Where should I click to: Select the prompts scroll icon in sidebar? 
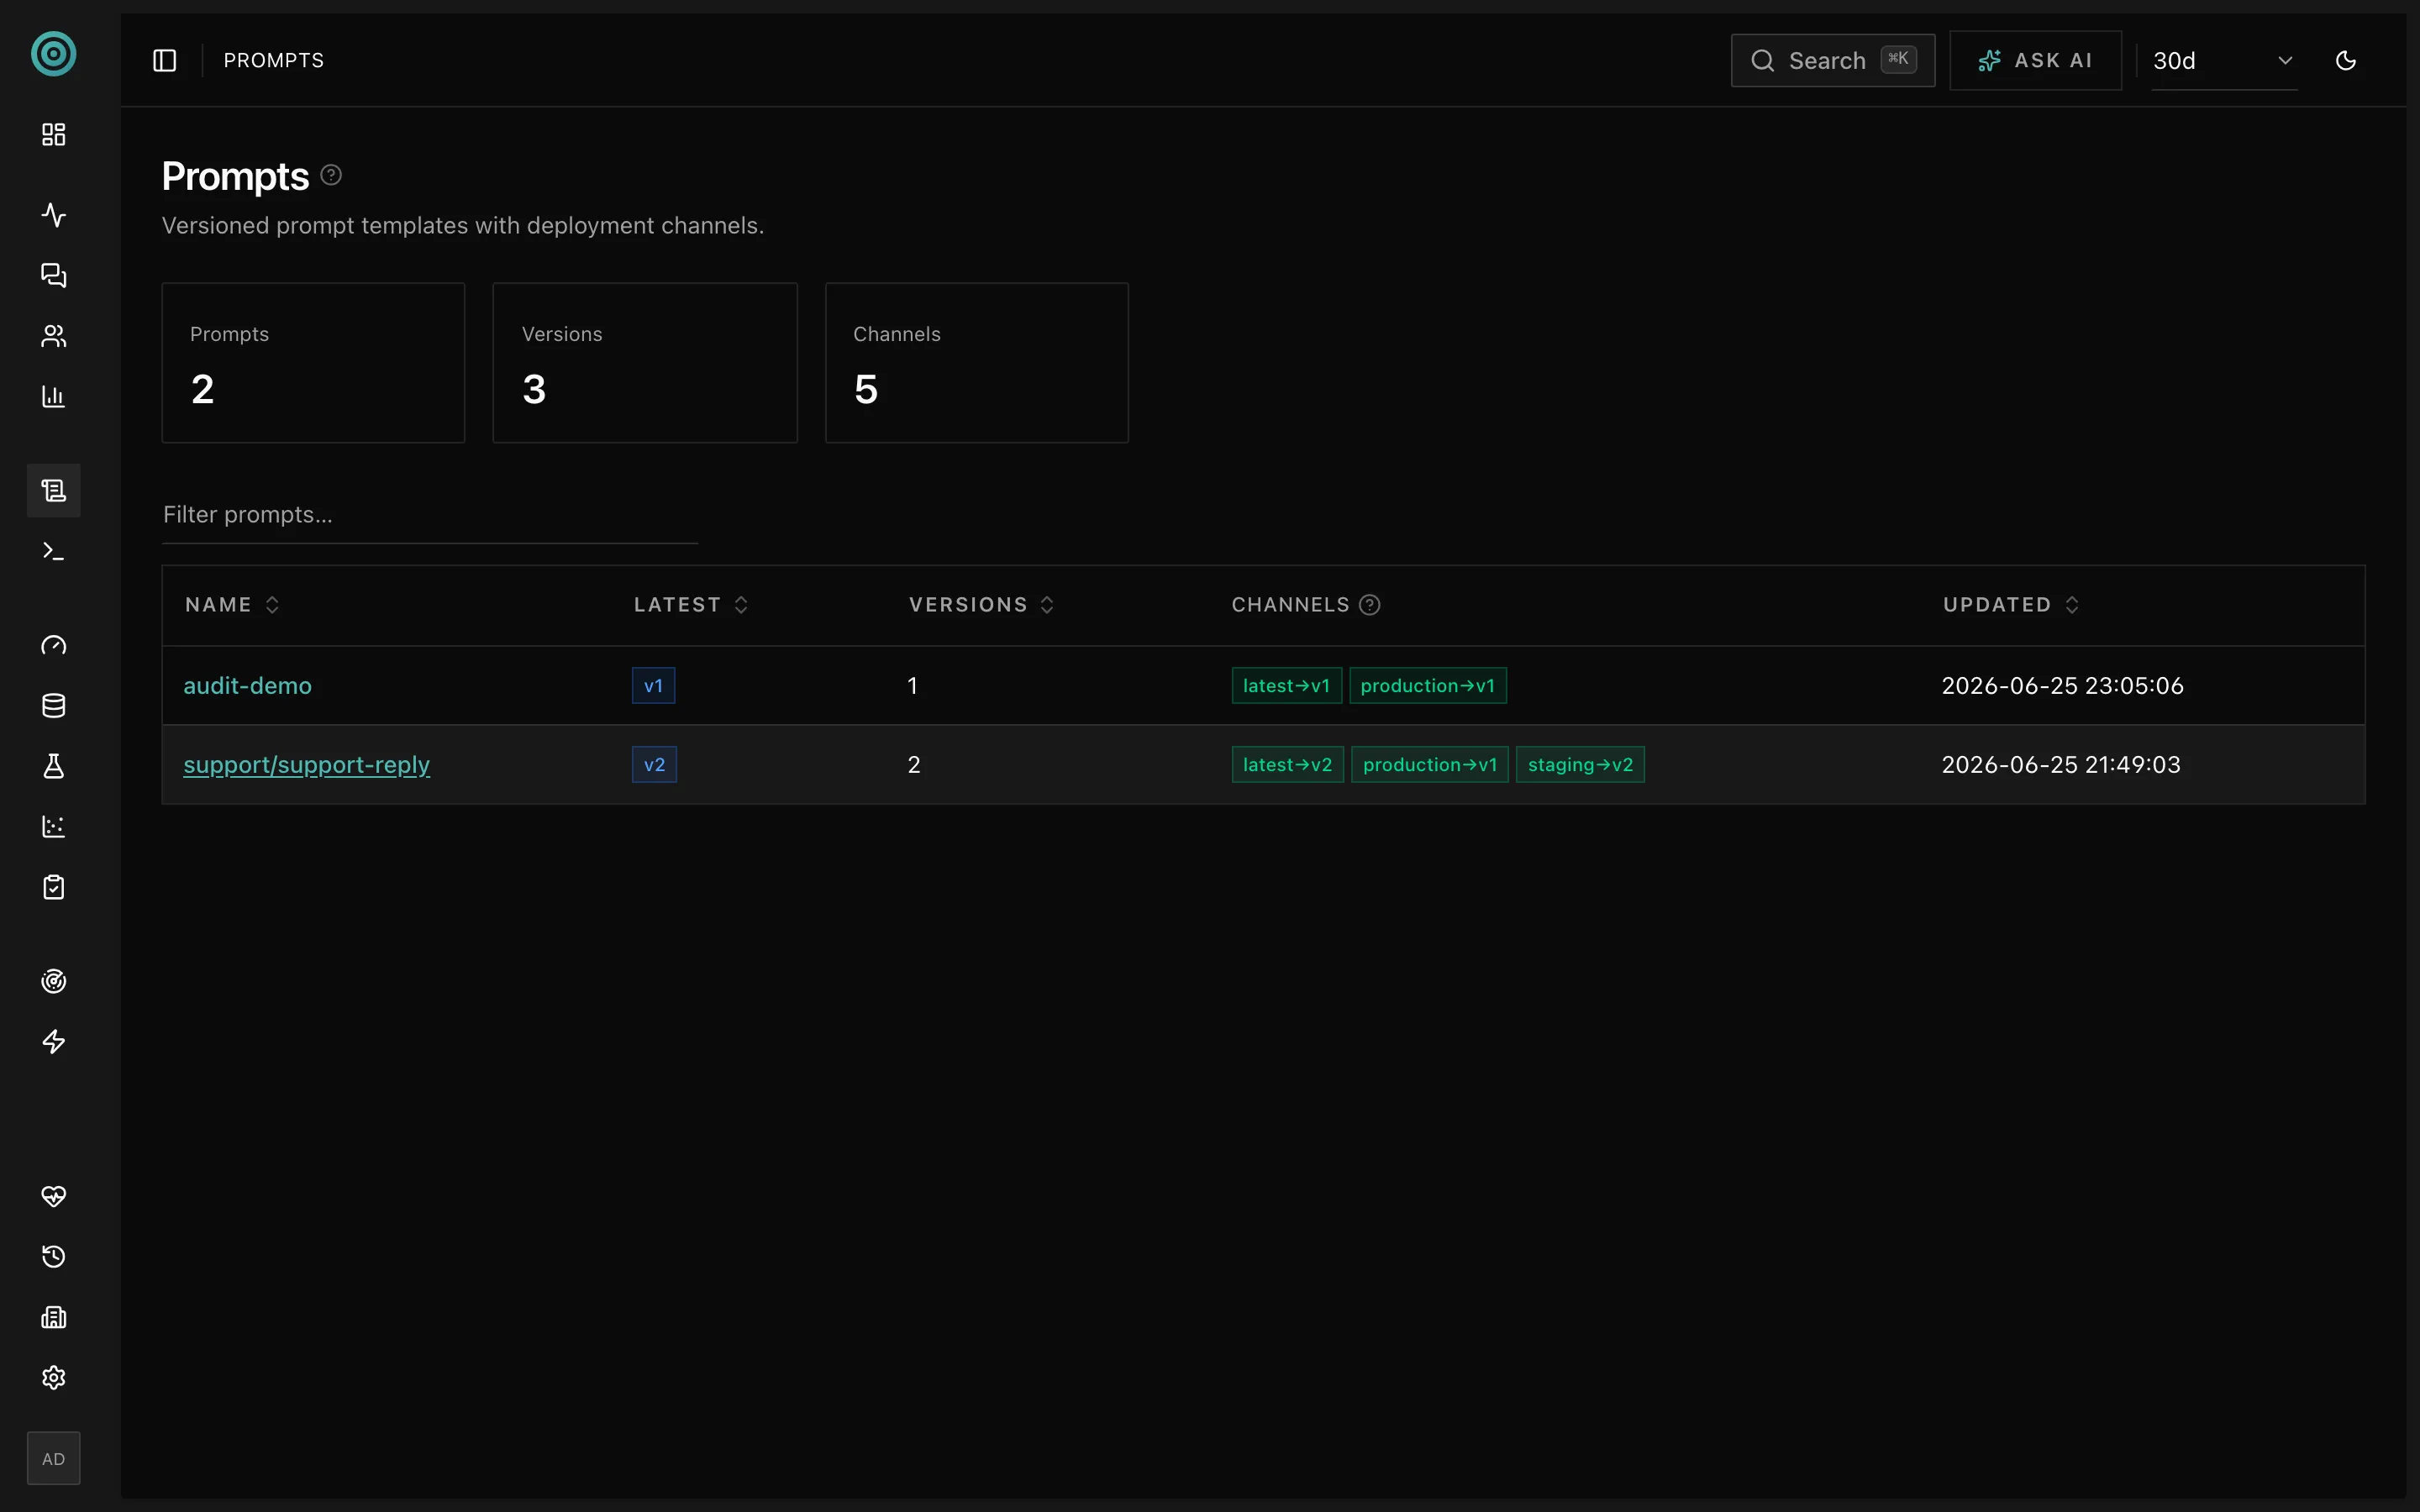click(x=53, y=490)
